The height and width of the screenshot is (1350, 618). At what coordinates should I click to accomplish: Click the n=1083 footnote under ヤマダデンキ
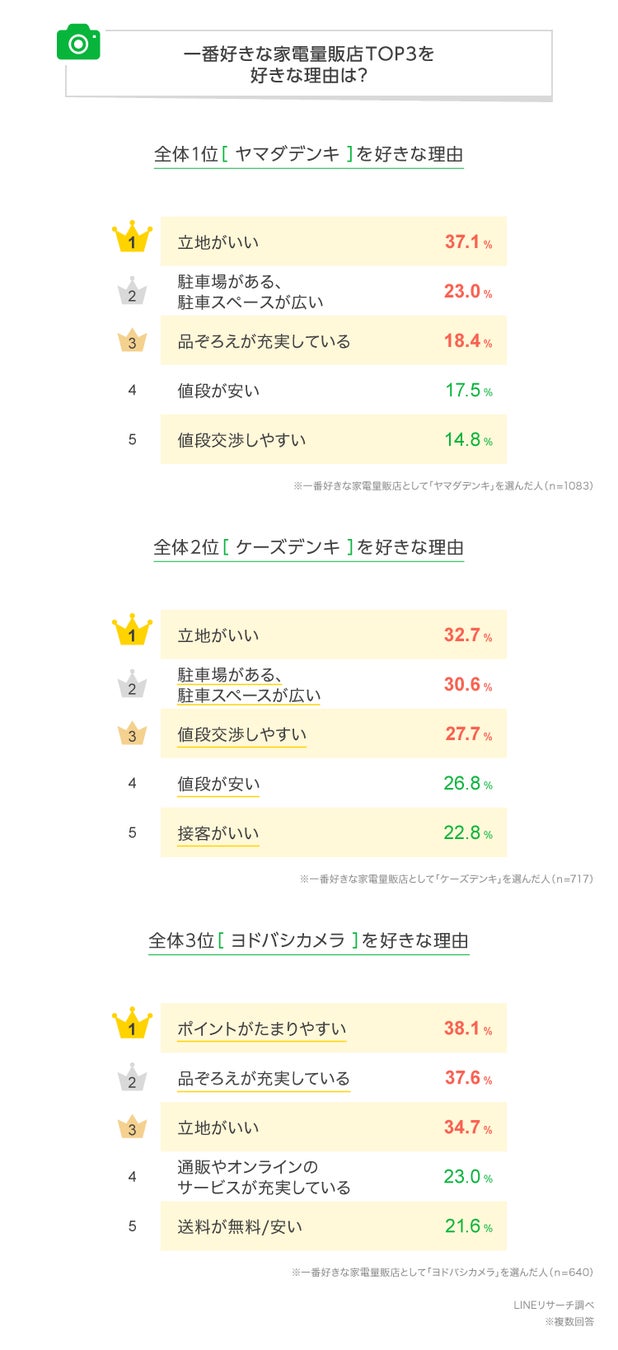coord(443,486)
